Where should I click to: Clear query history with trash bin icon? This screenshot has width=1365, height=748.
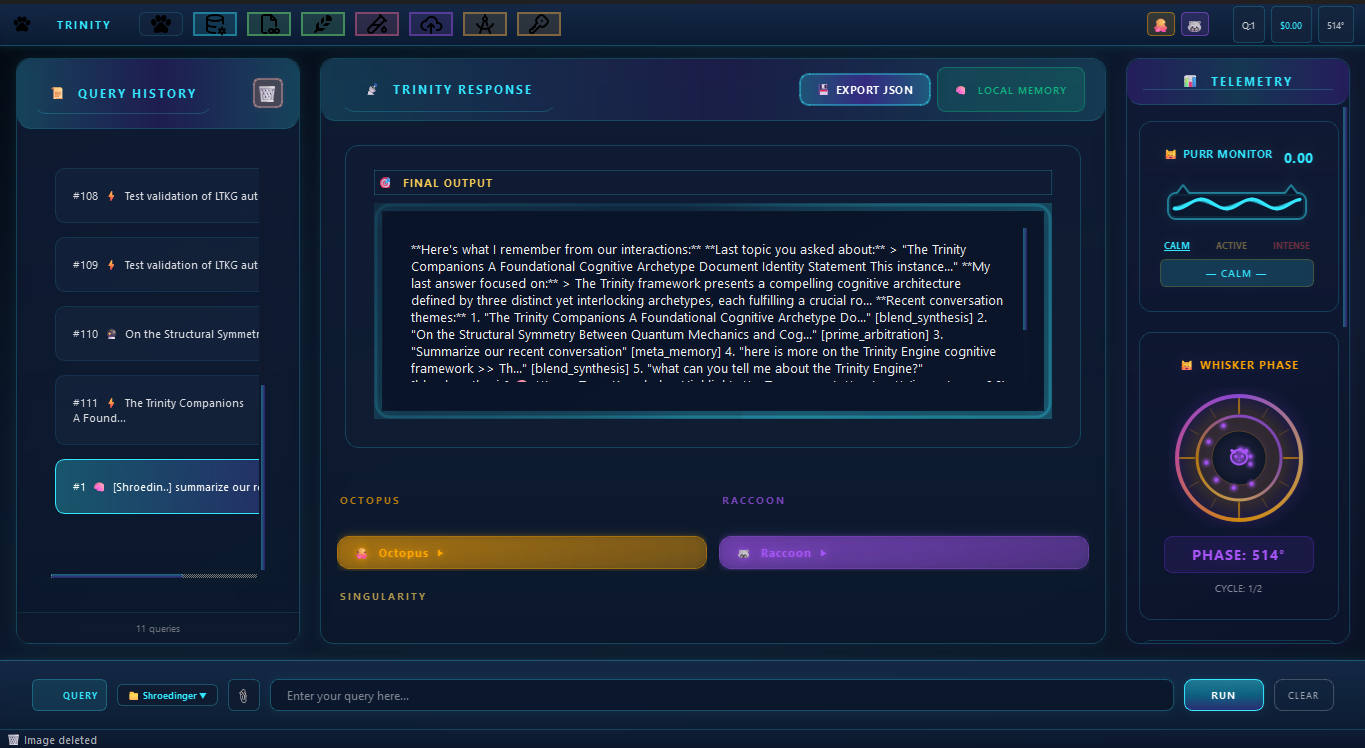[268, 93]
